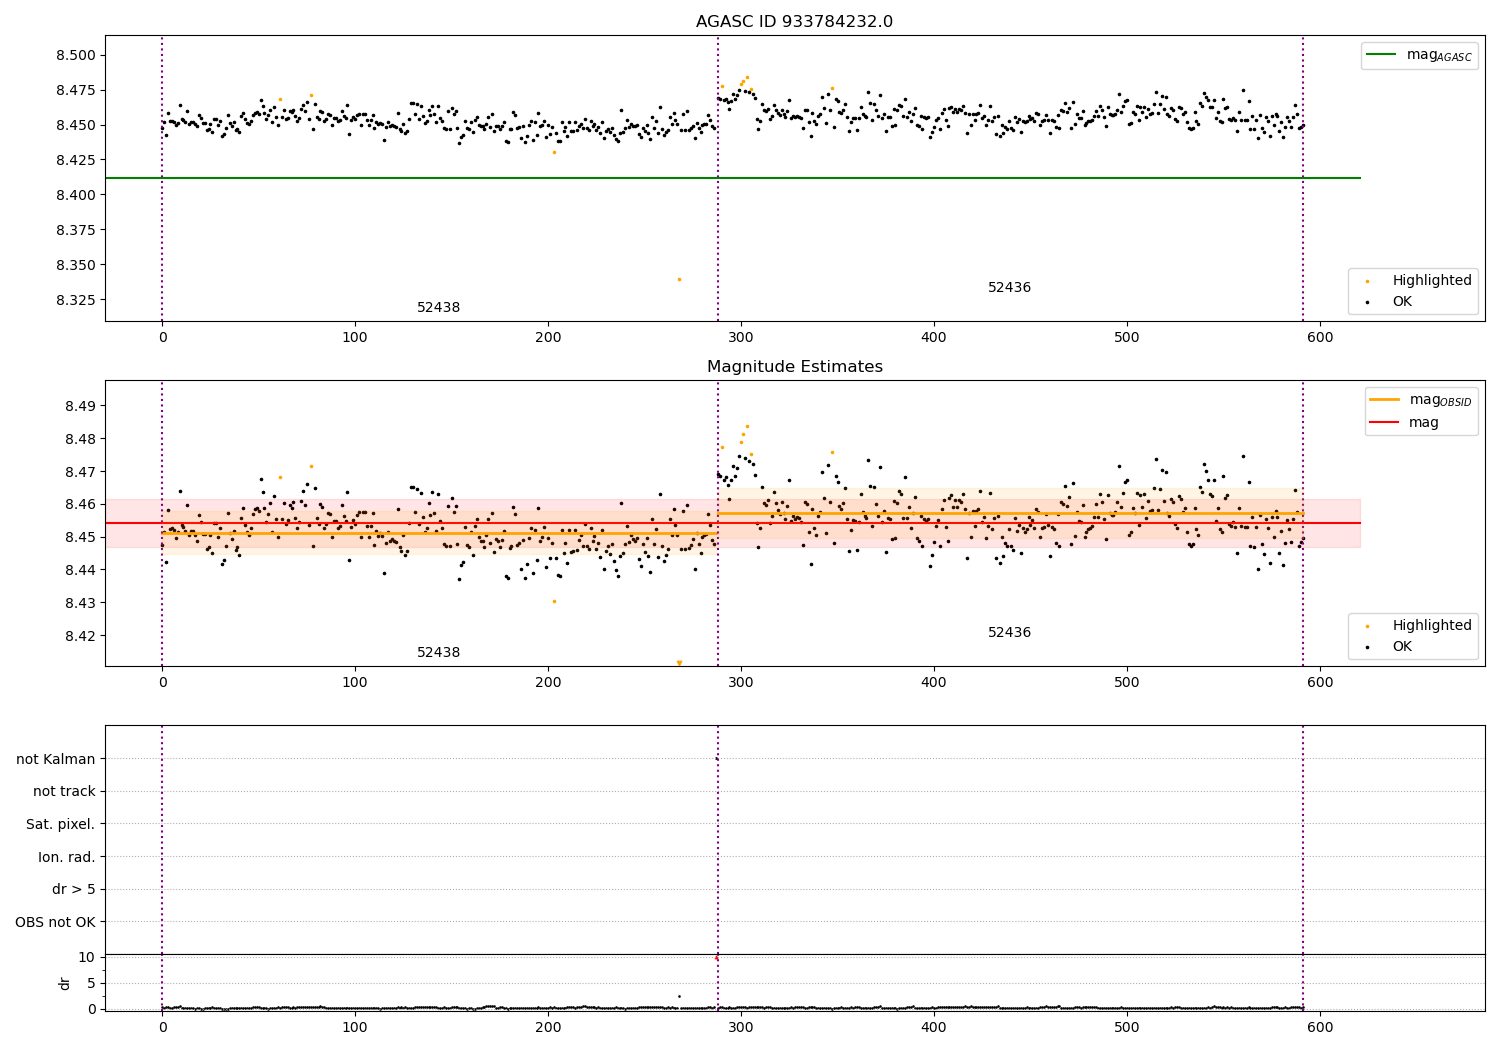Click the lone dr outlier point near x 268
The width and height of the screenshot is (1500, 1050).
[679, 996]
